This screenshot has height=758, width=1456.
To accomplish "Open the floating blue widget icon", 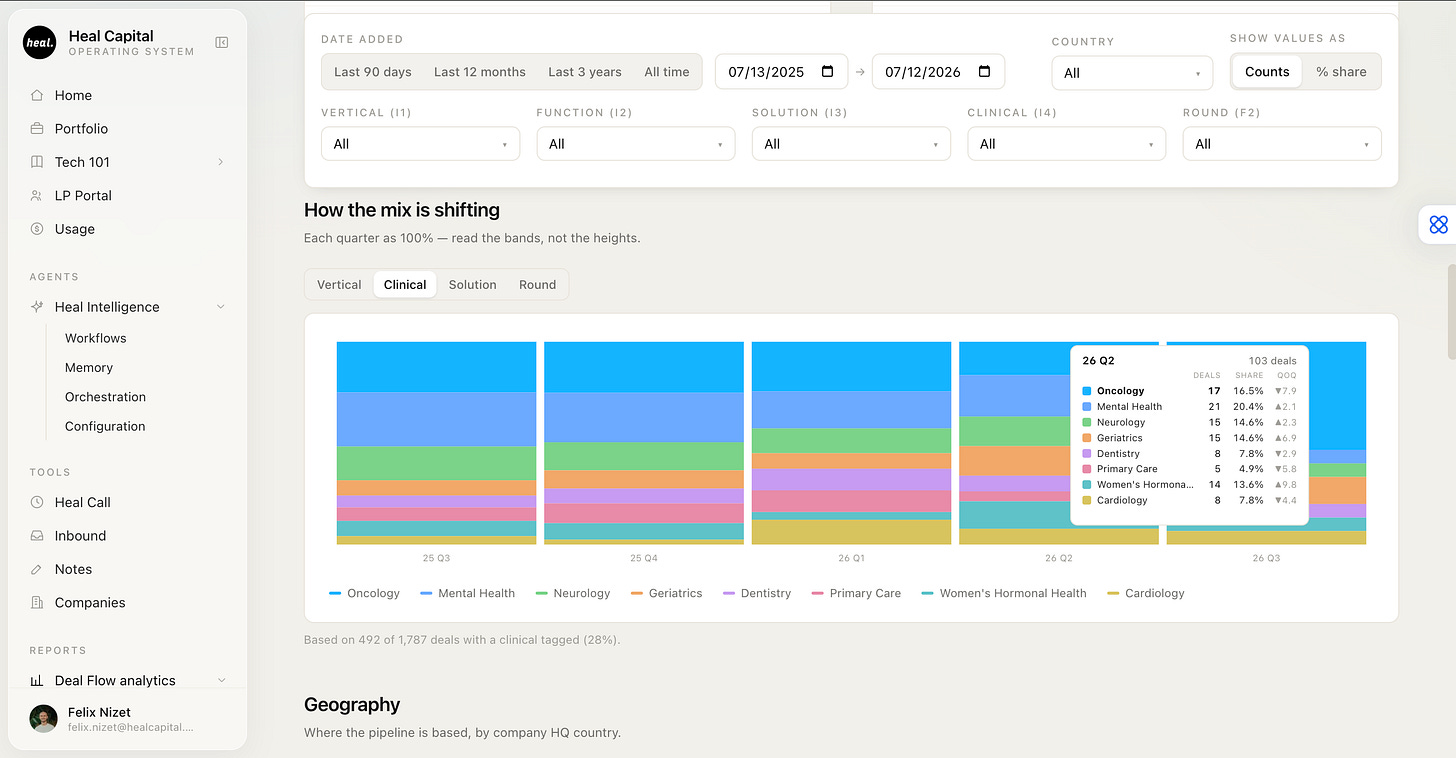I will click(x=1438, y=224).
